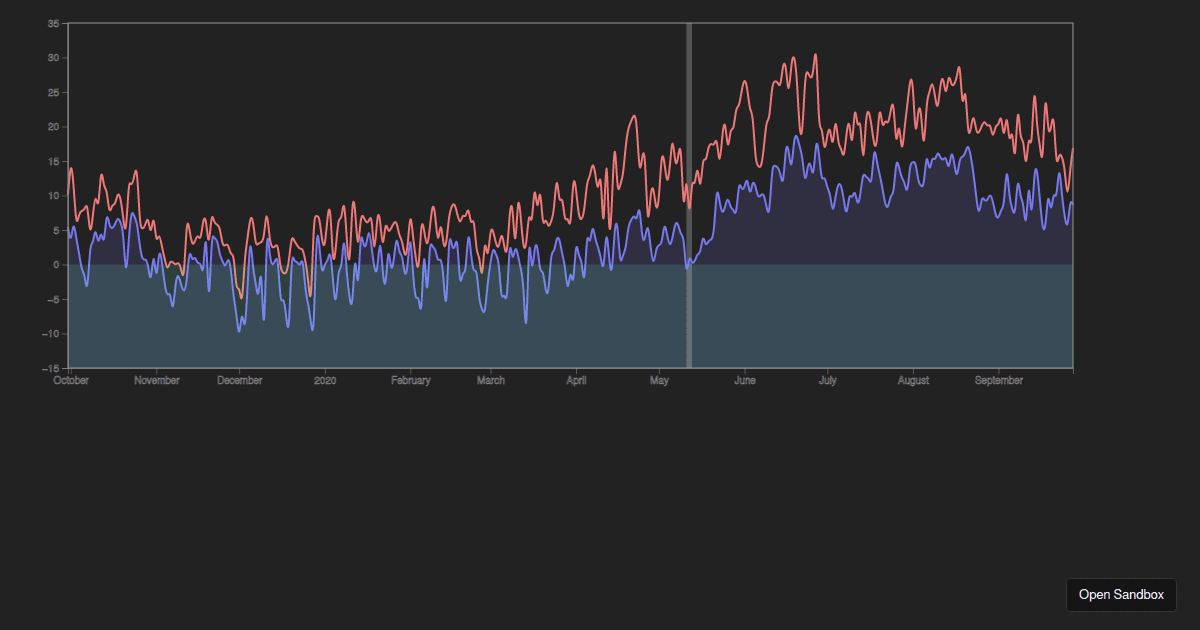The height and width of the screenshot is (630, 1200).
Task: Click the "June" month label
Action: (x=745, y=380)
